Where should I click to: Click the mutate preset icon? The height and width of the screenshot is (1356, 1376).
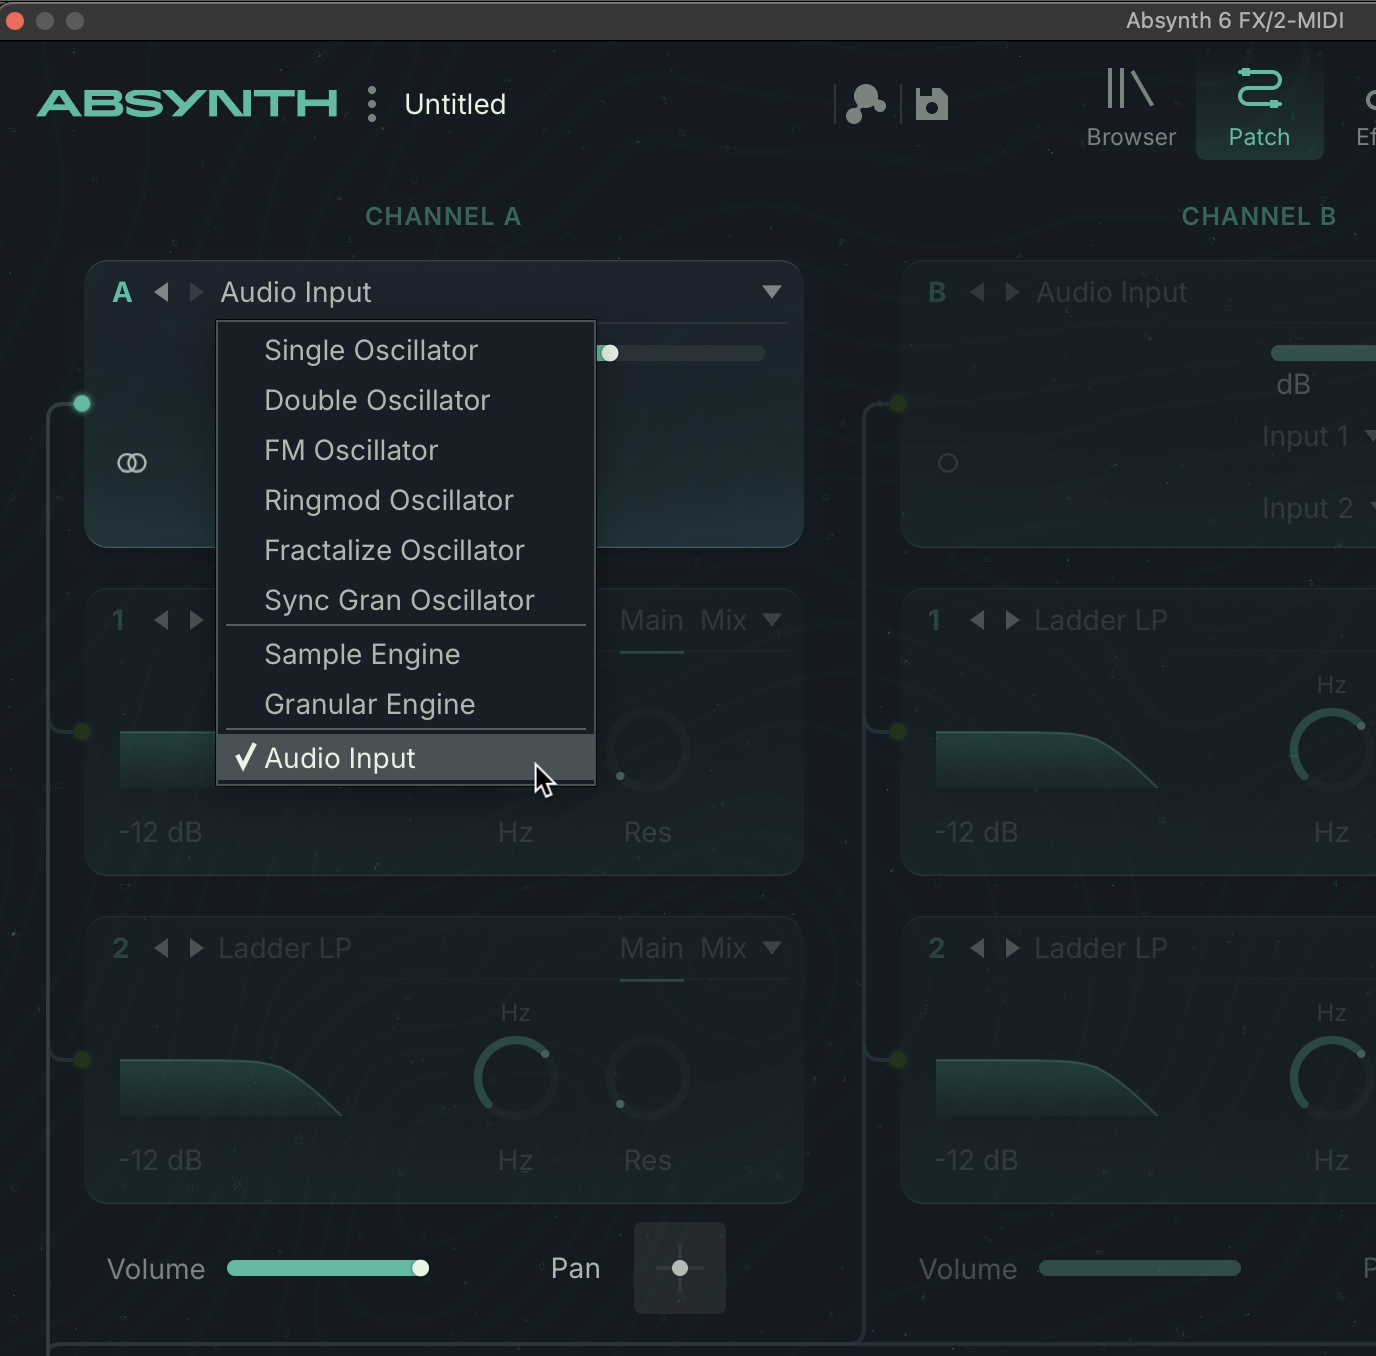pos(865,104)
